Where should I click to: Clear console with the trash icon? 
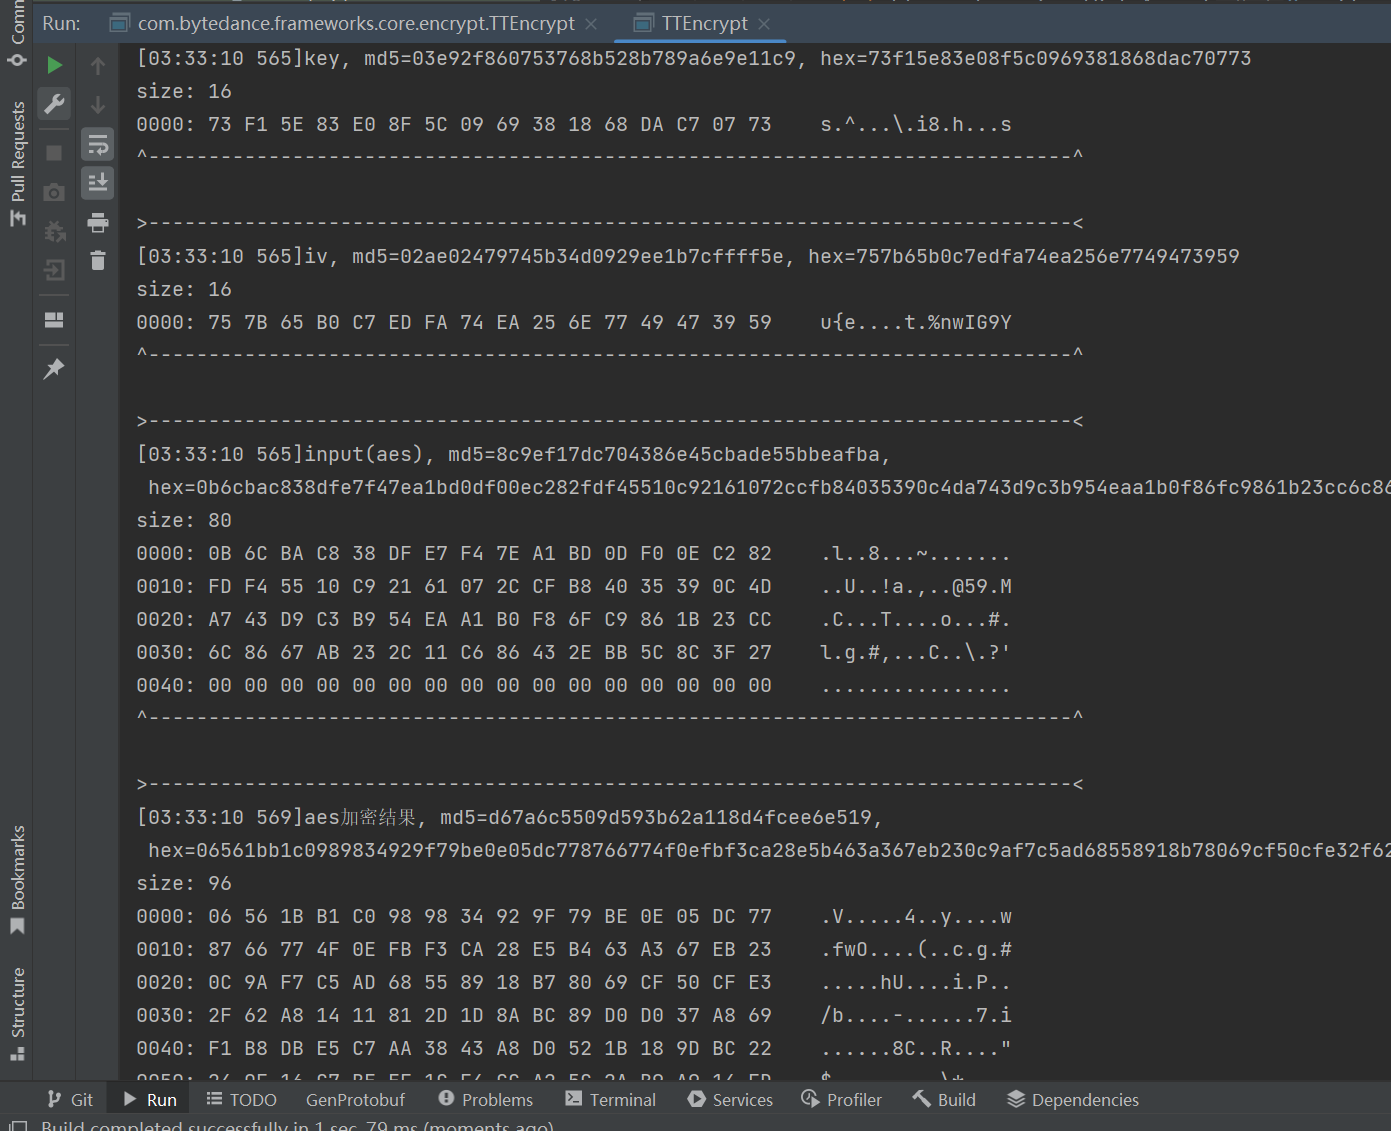[x=98, y=261]
